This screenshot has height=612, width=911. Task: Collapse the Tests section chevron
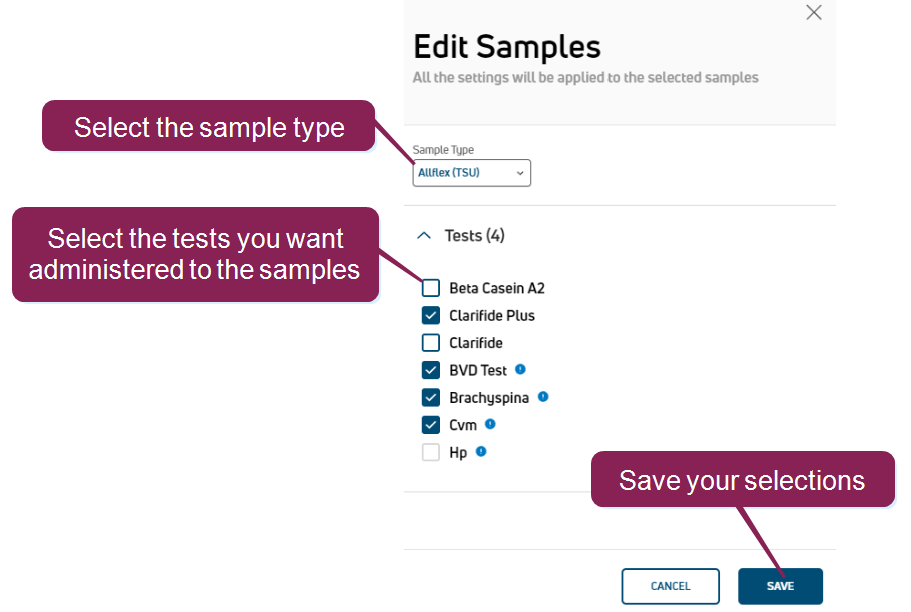coord(424,236)
